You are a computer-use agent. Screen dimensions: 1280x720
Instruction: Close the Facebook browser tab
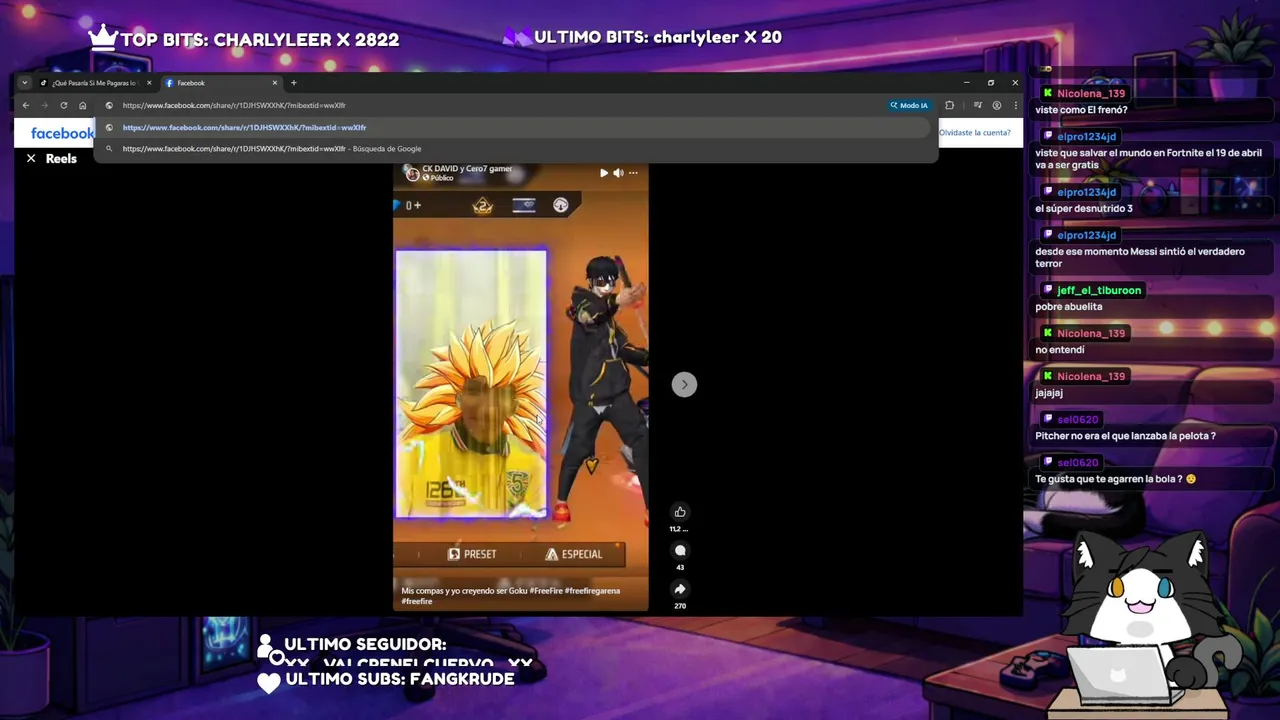pos(275,83)
